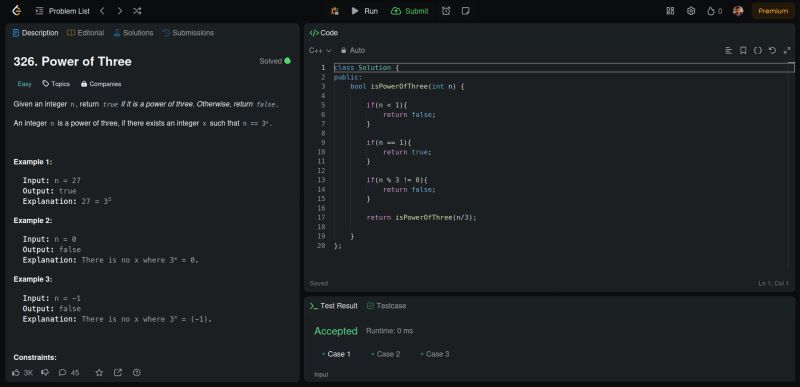
Task: Click Example 3 heading
Action: pyautogui.click(x=33, y=279)
